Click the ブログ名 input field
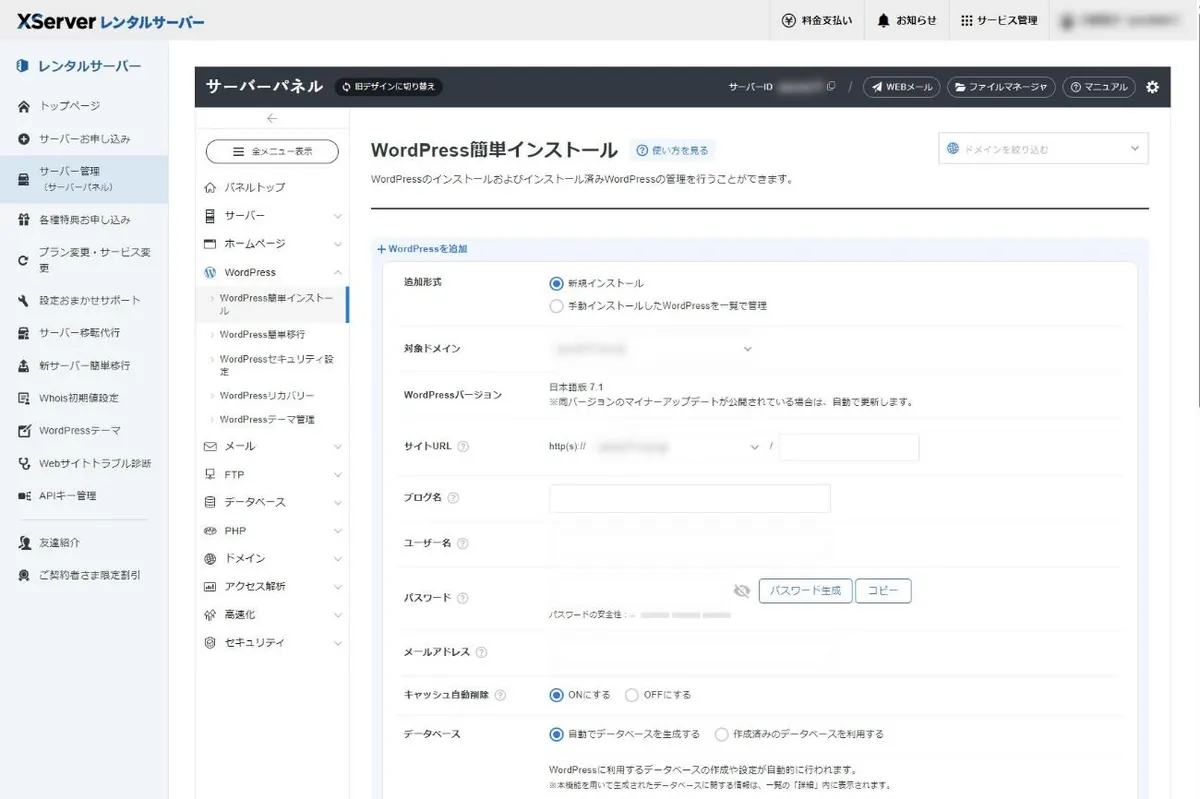This screenshot has width=1200, height=799. [x=690, y=498]
